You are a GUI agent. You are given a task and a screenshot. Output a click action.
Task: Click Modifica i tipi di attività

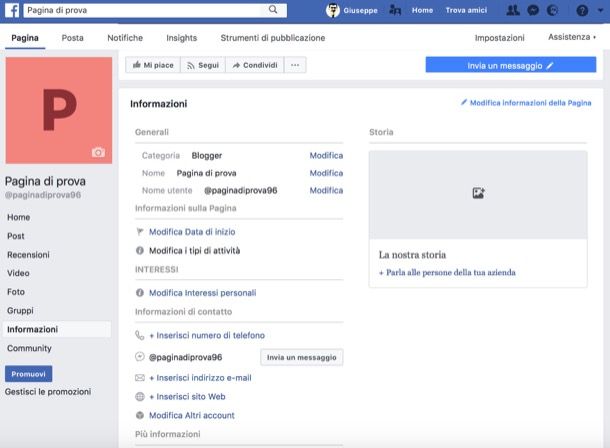pos(195,250)
